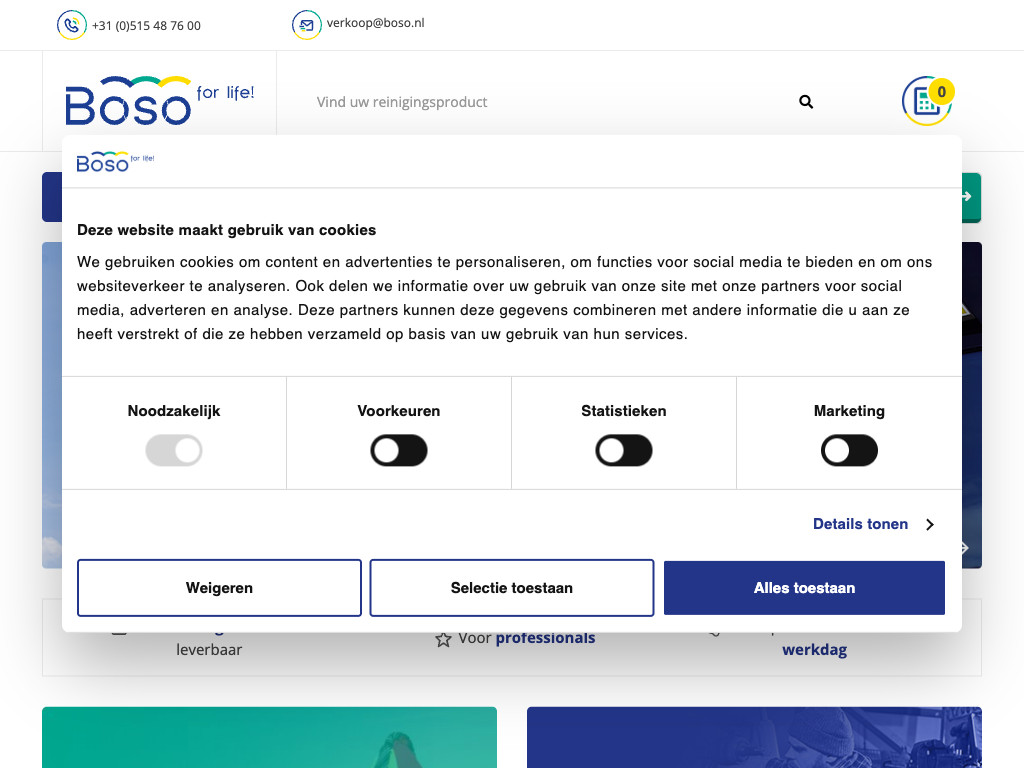Click the +31 (0)515 48 76 00 phone number
This screenshot has width=1024, height=768.
[146, 26]
